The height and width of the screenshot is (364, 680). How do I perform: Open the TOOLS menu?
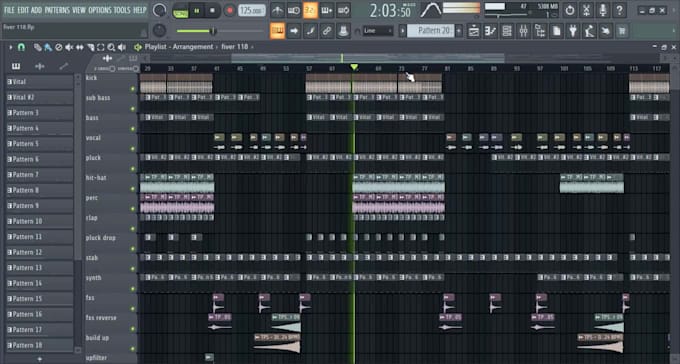[x=122, y=10]
